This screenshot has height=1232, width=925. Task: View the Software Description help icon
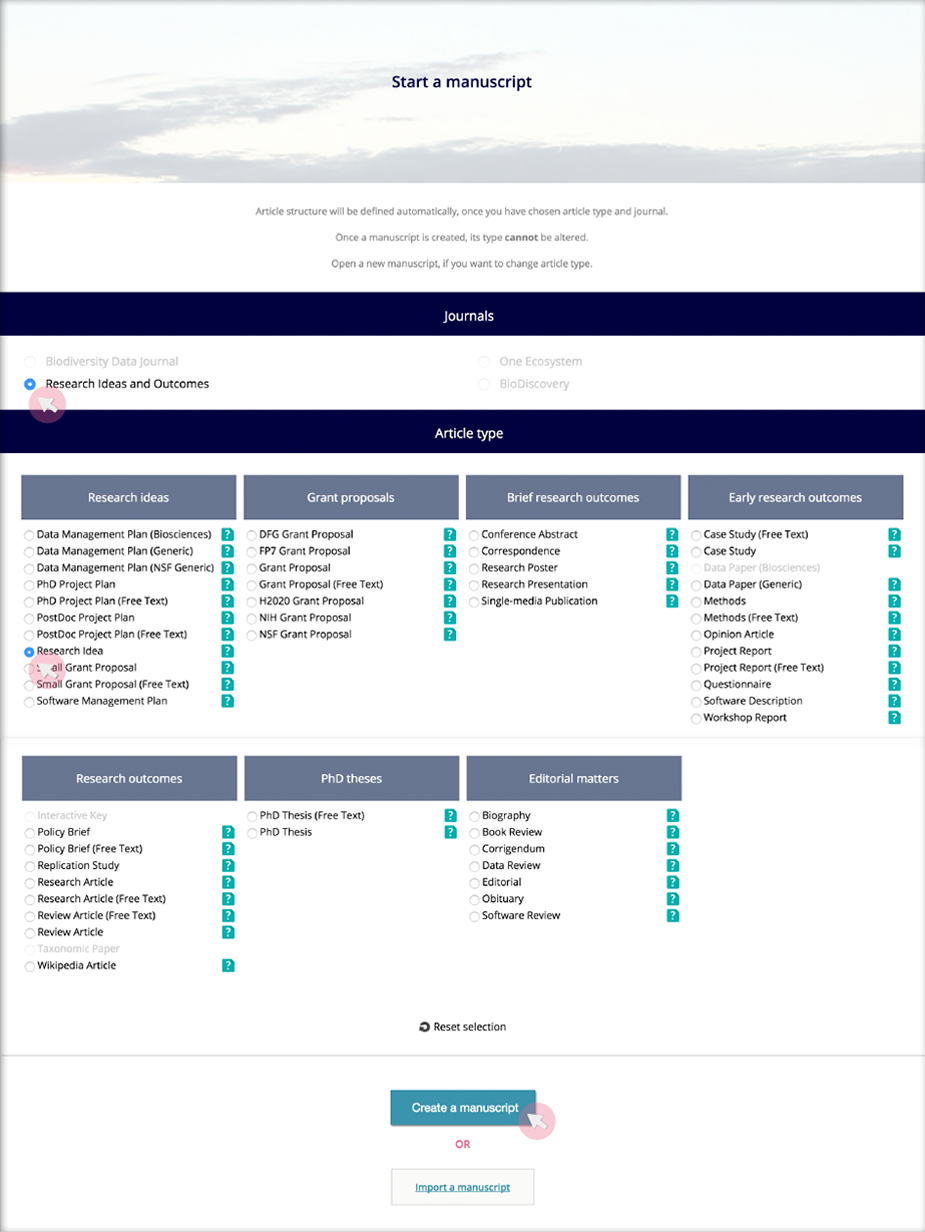(x=894, y=701)
